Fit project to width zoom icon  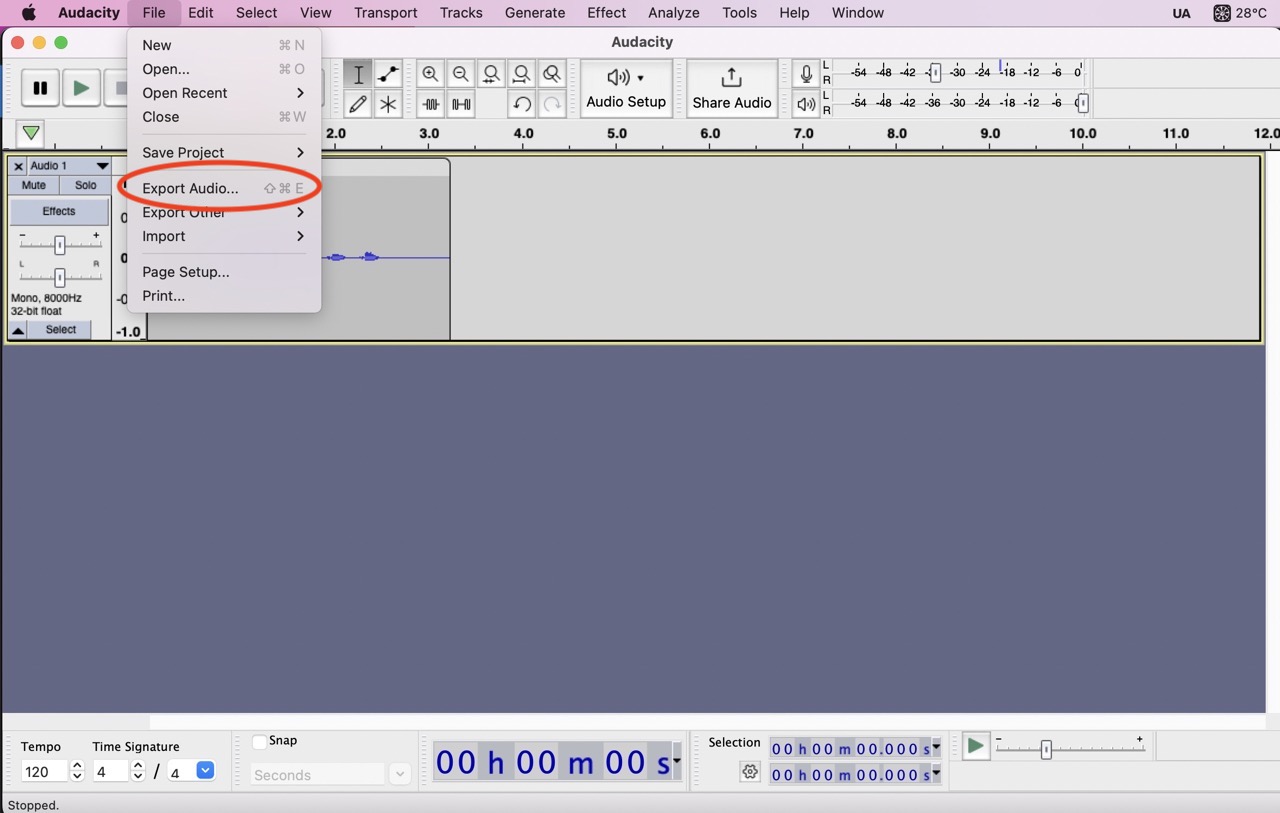coord(522,75)
